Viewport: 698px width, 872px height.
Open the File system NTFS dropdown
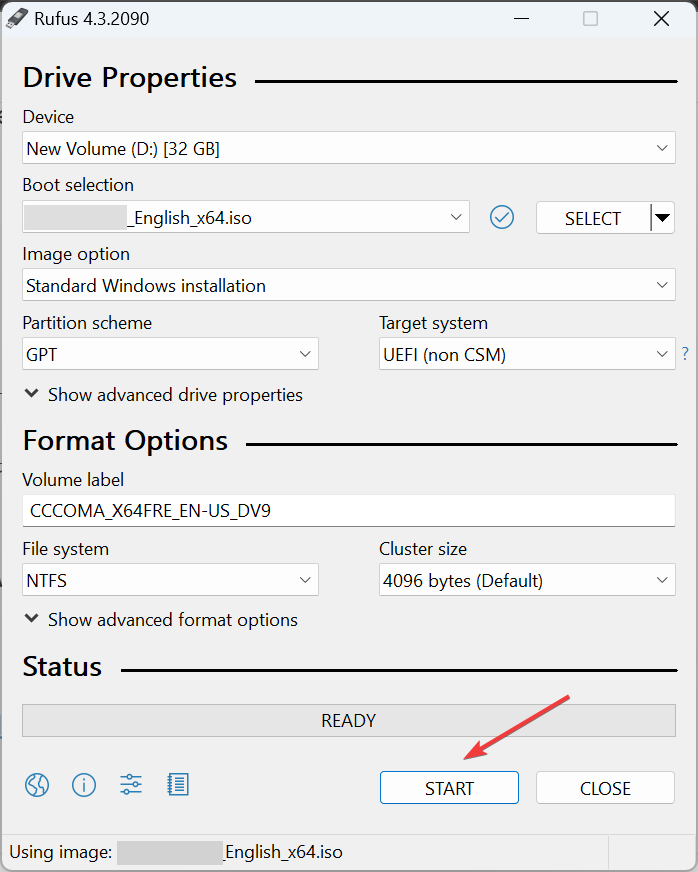tap(170, 580)
